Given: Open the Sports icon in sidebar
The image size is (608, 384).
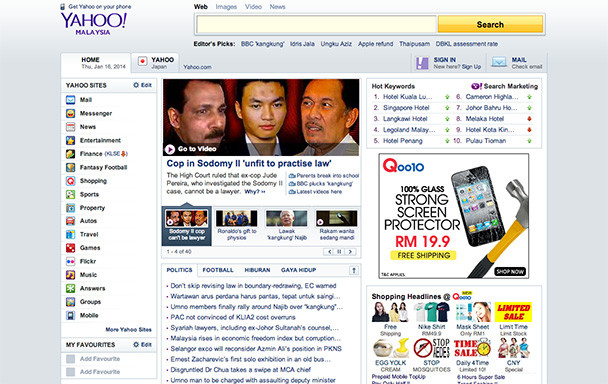Looking at the screenshot, I should click(70, 194).
